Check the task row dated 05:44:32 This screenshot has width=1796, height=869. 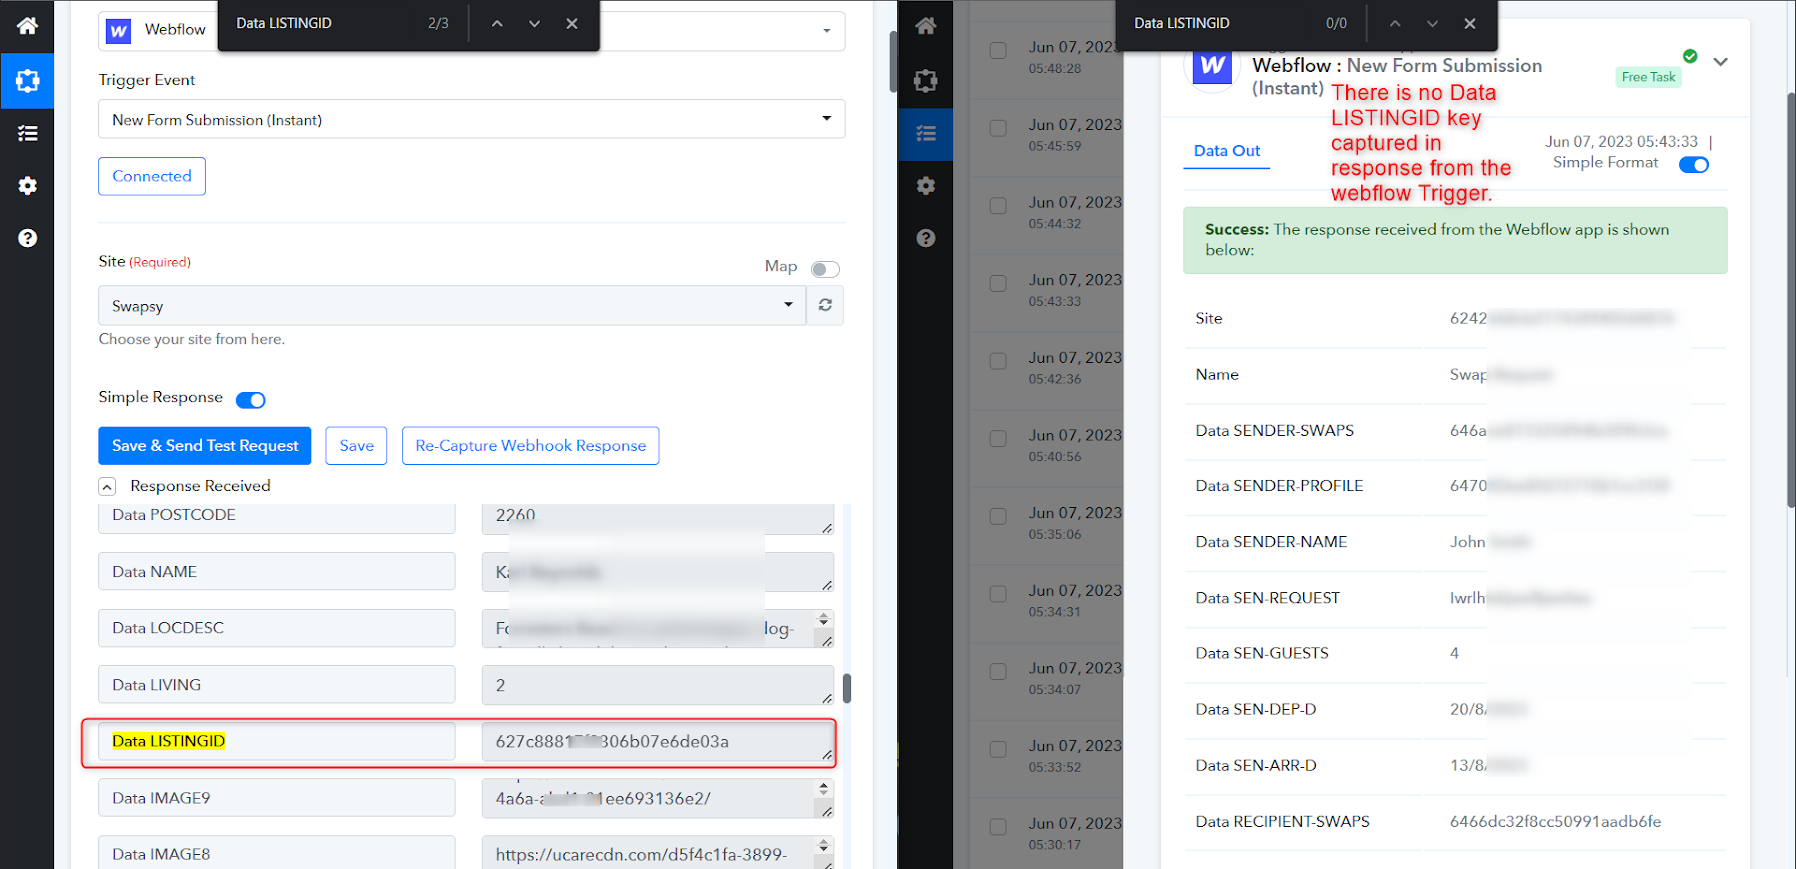point(998,206)
